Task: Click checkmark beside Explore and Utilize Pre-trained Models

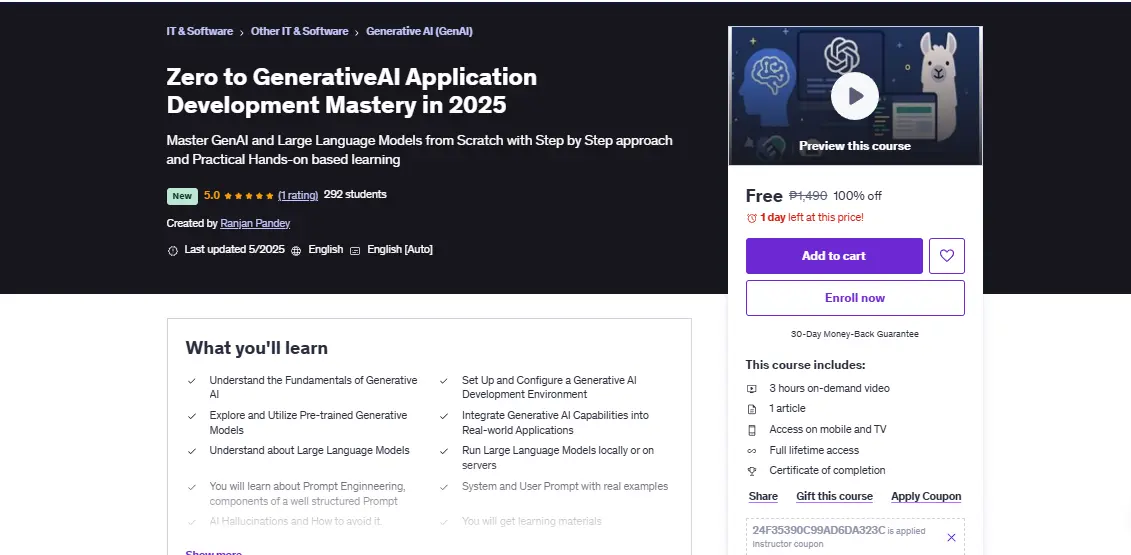Action: (192, 416)
